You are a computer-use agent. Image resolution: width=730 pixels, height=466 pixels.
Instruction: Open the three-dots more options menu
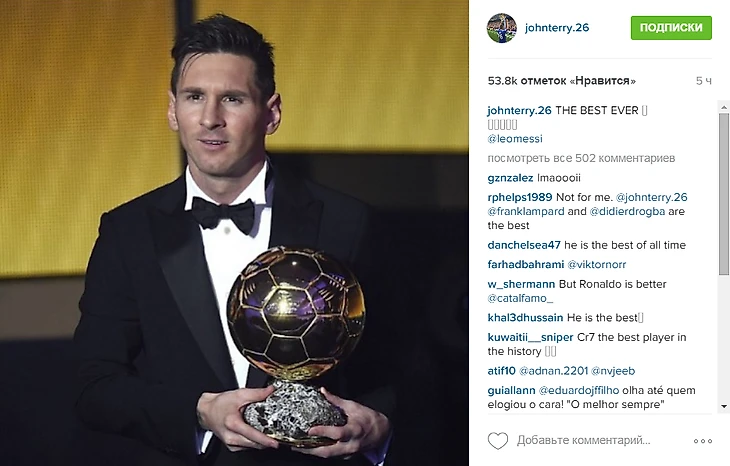(703, 441)
